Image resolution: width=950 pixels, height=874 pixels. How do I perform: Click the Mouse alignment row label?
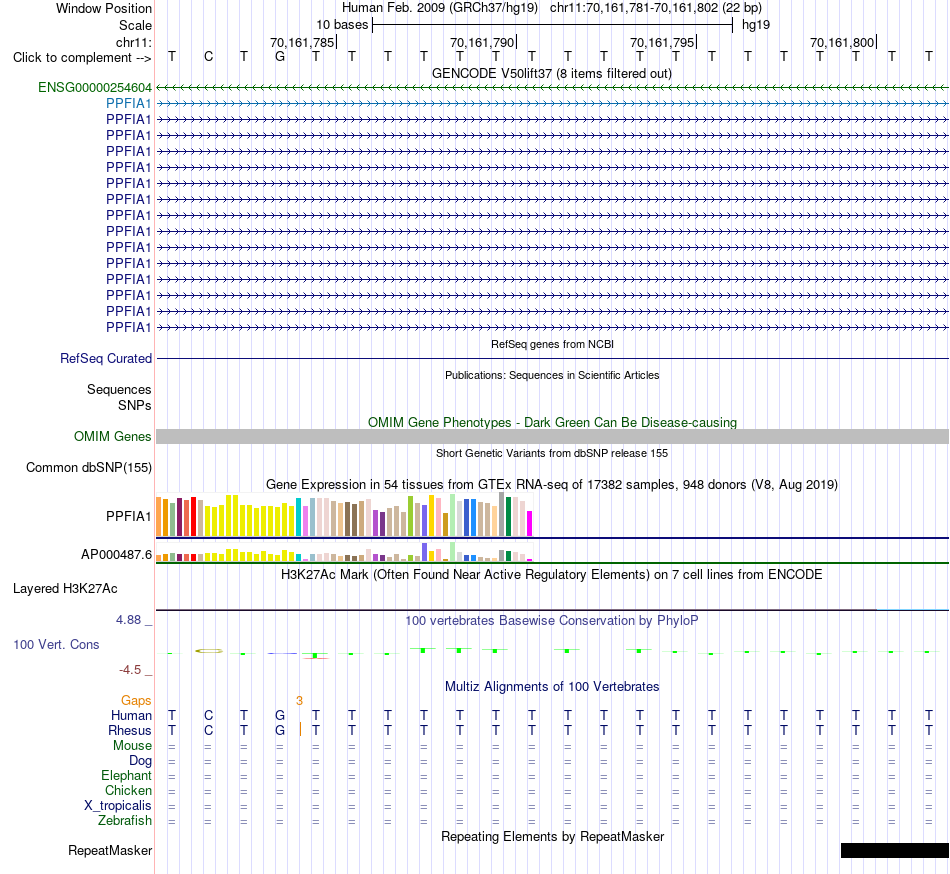click(x=132, y=746)
